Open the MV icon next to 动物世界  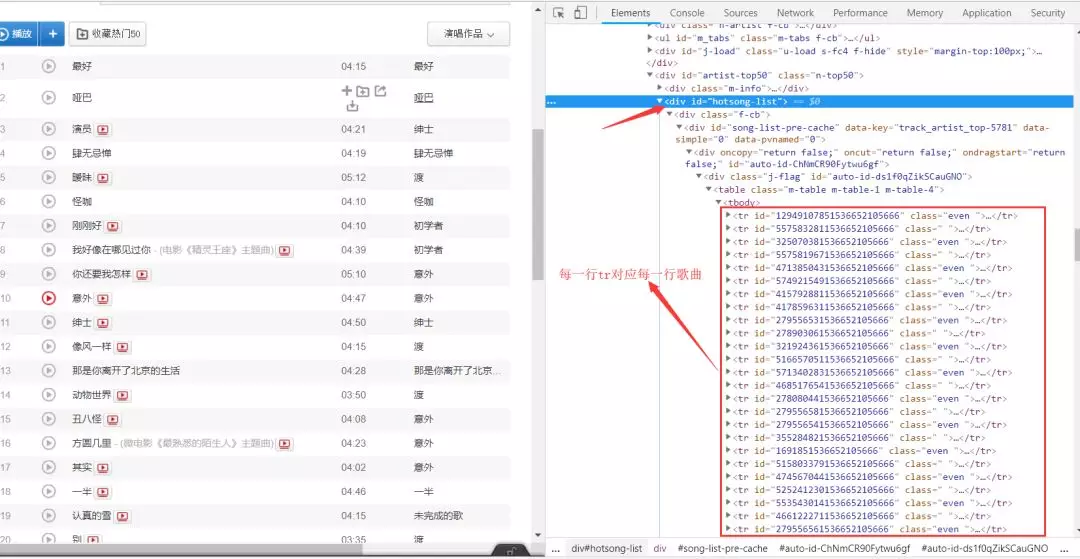tap(123, 395)
